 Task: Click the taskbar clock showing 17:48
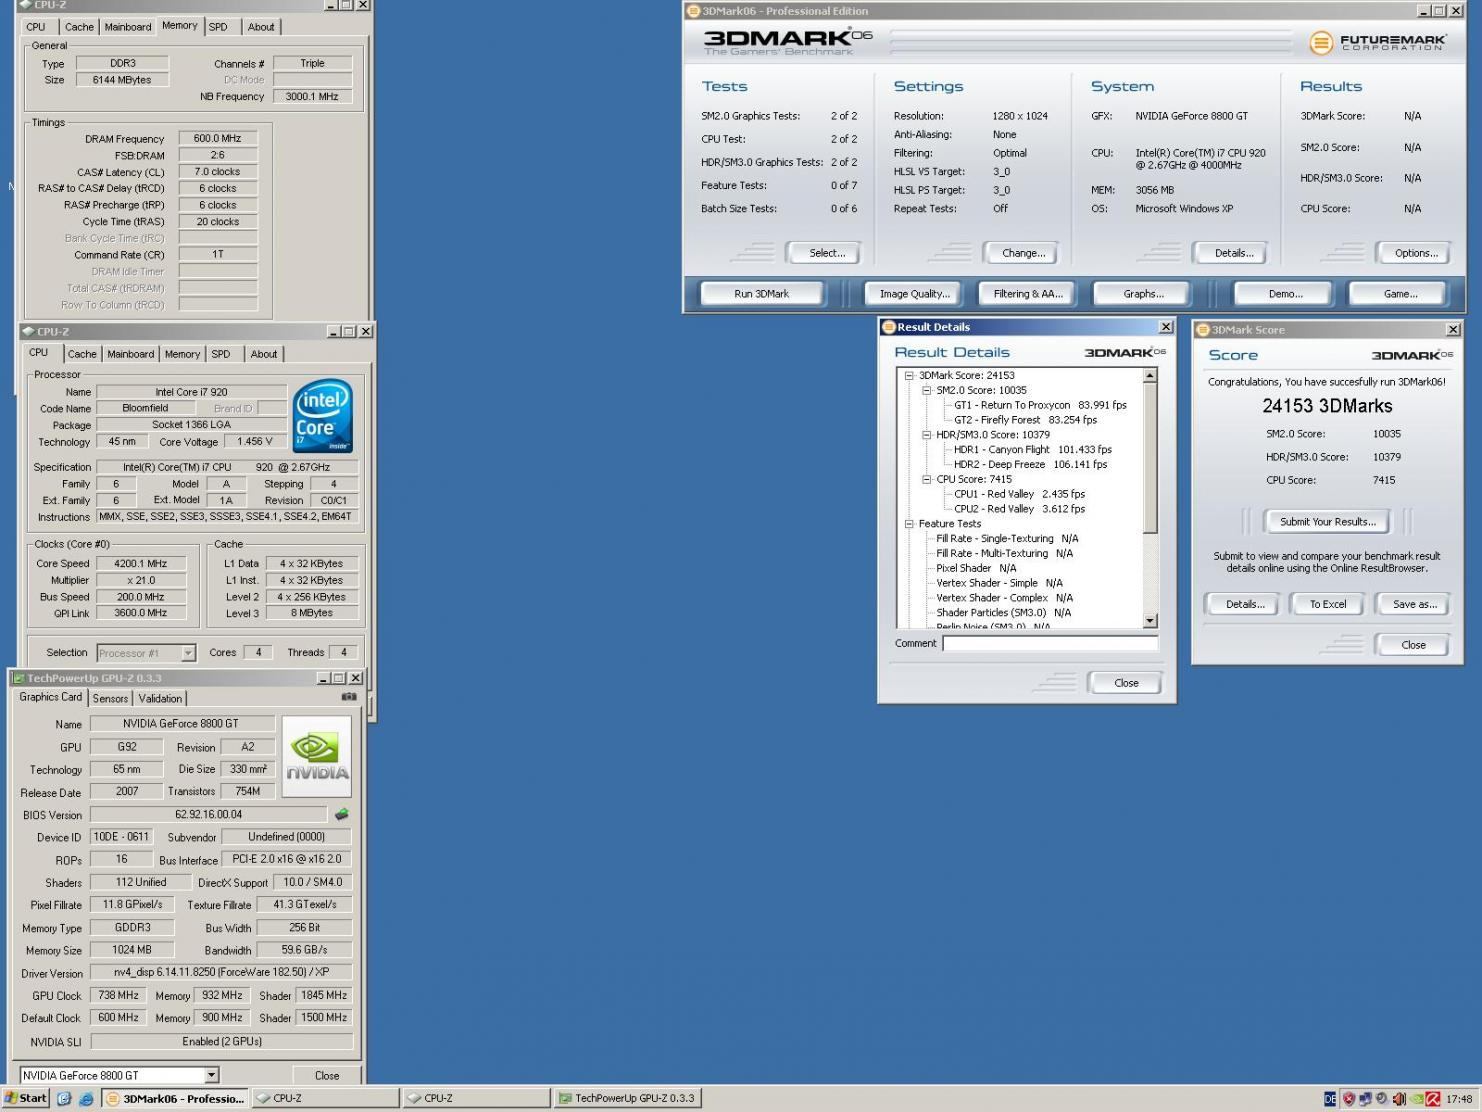[x=1459, y=1098]
